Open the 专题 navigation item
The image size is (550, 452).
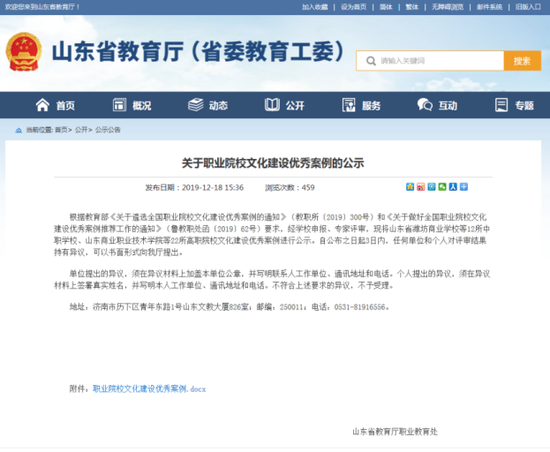514,105
